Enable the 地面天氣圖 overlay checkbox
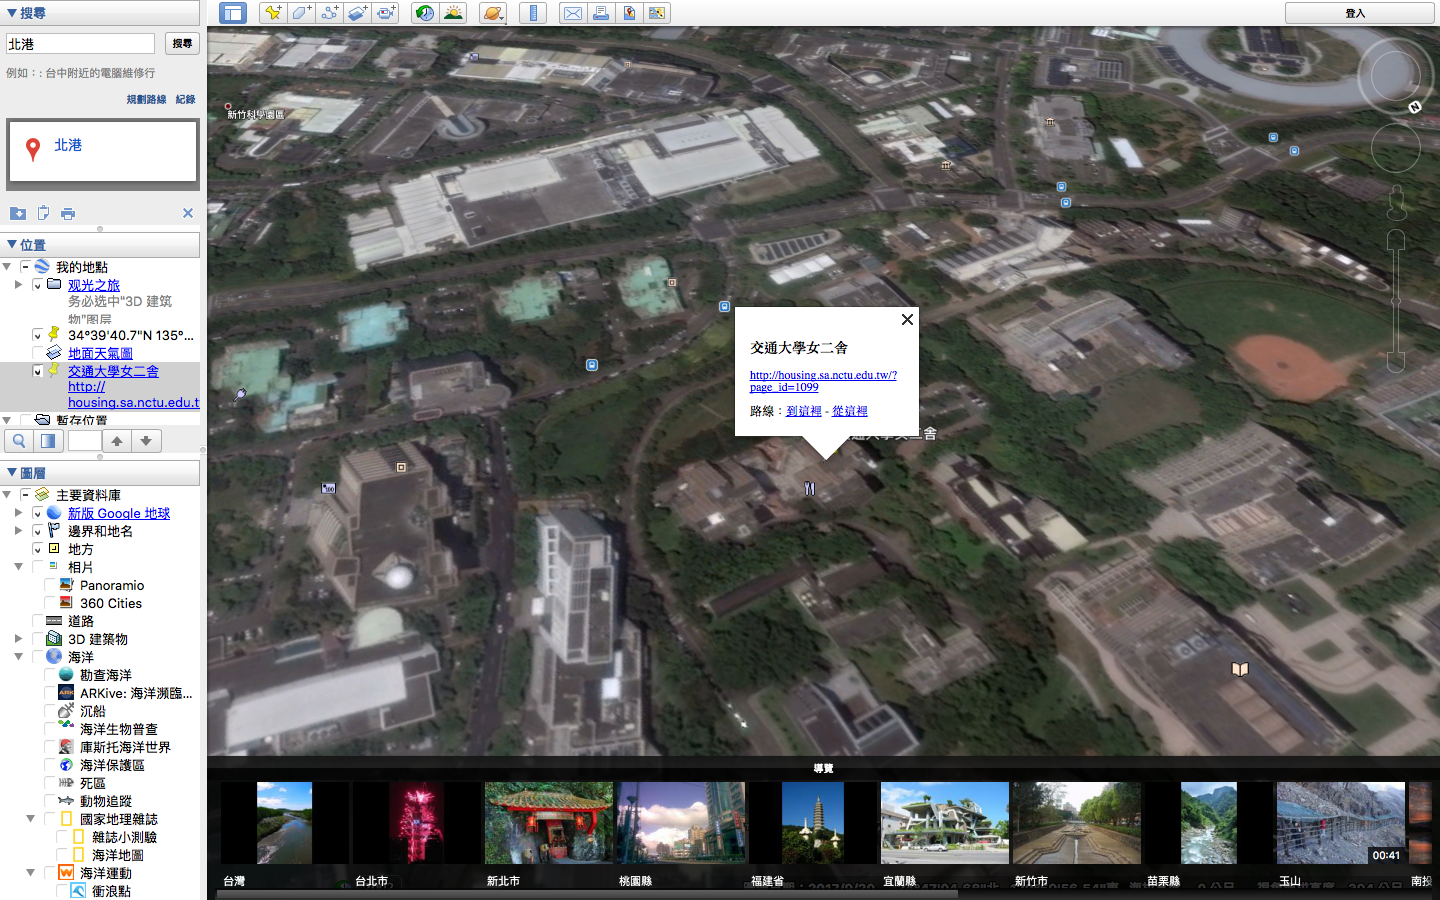The height and width of the screenshot is (900, 1440). coord(37,353)
